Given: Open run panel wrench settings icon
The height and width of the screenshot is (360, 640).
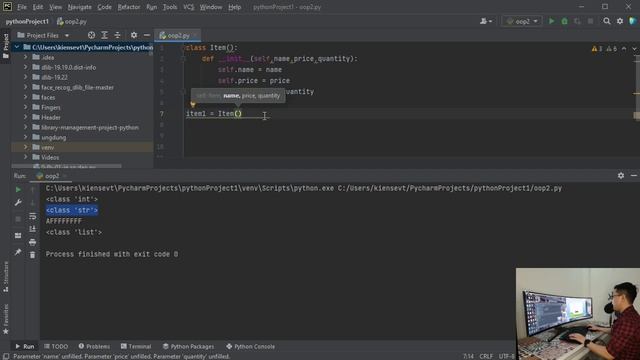Looking at the screenshot, I should coord(18,203).
